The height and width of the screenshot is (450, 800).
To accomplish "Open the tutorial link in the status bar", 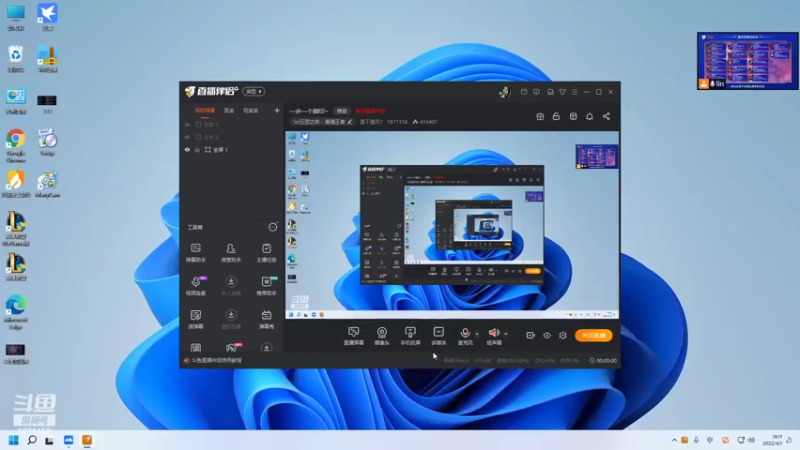I will tap(216, 360).
